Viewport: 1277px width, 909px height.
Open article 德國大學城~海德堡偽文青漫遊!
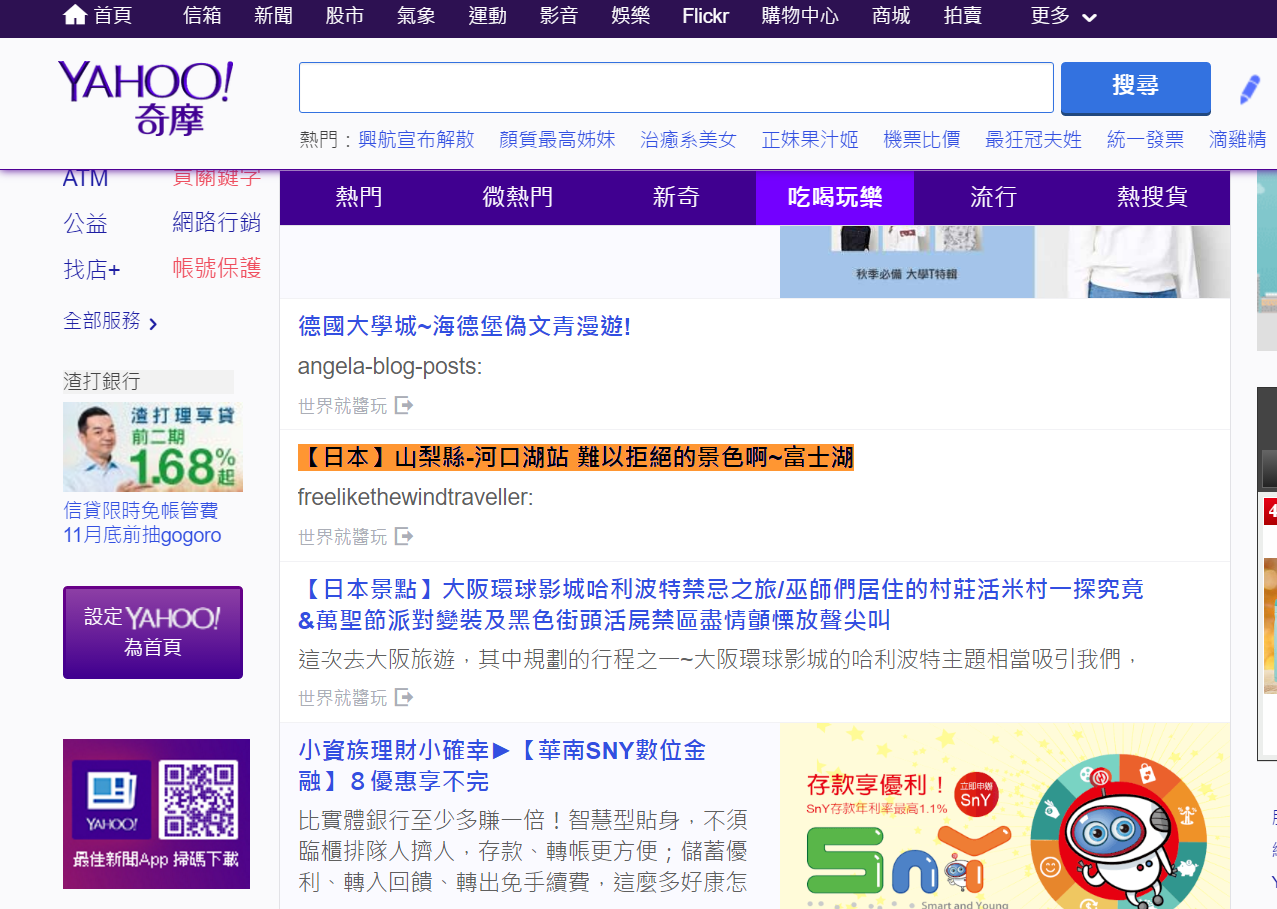click(x=465, y=326)
